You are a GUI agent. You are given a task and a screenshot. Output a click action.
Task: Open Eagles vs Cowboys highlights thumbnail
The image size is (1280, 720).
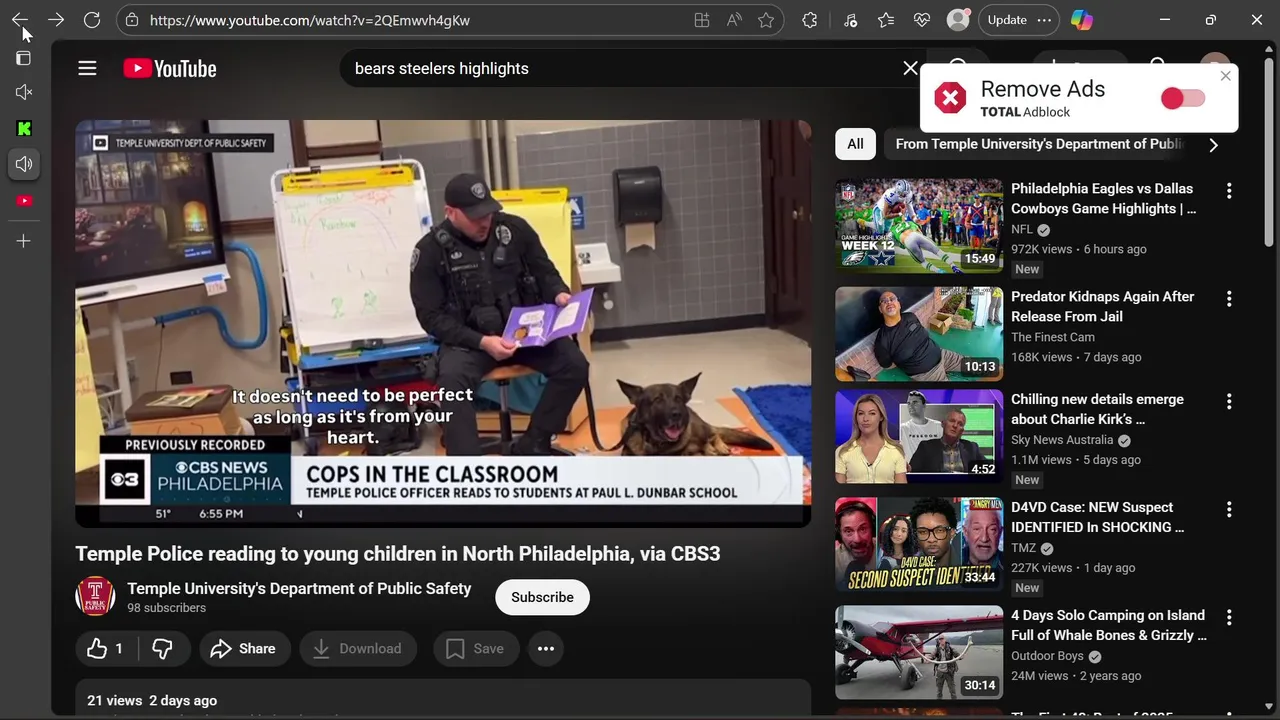click(919, 226)
